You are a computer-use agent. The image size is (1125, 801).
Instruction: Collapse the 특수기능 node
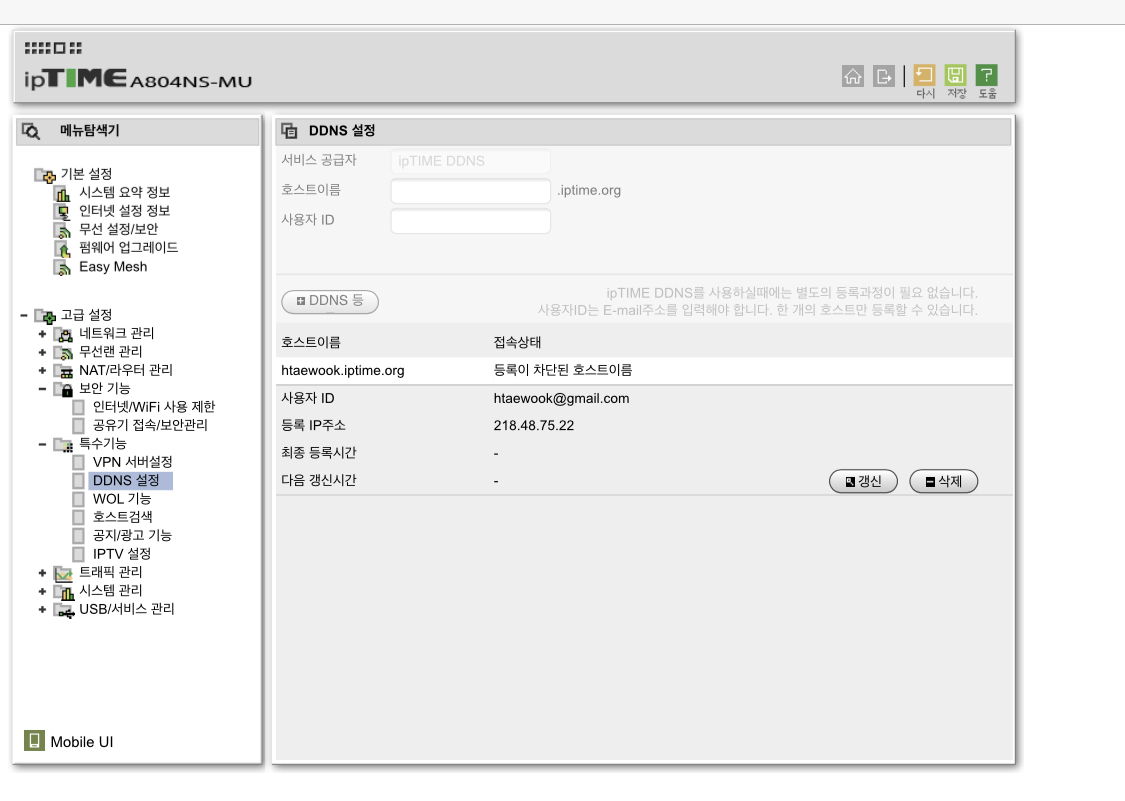(42, 444)
